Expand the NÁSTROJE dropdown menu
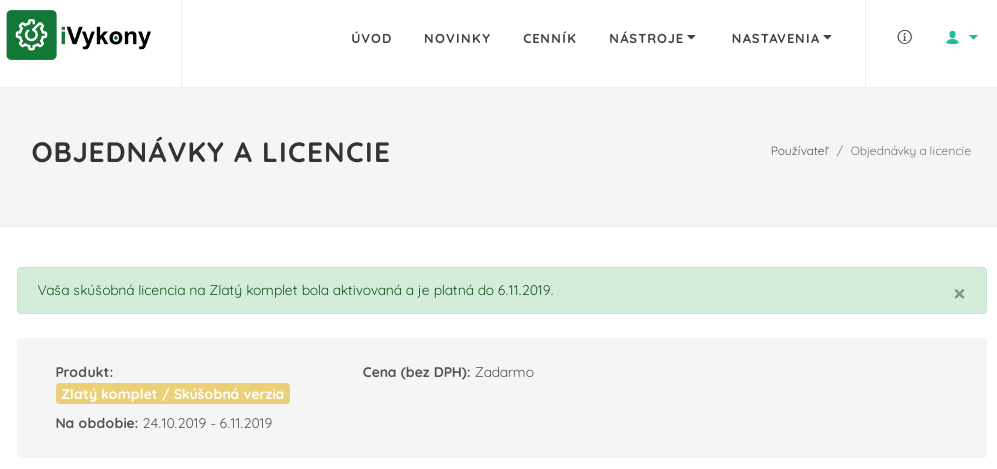 652,39
